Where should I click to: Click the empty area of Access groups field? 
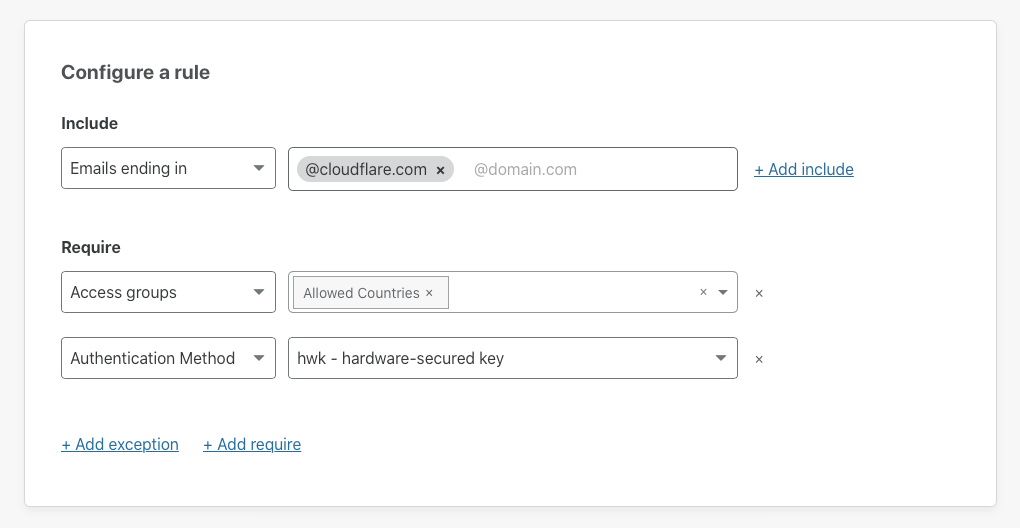pos(571,293)
